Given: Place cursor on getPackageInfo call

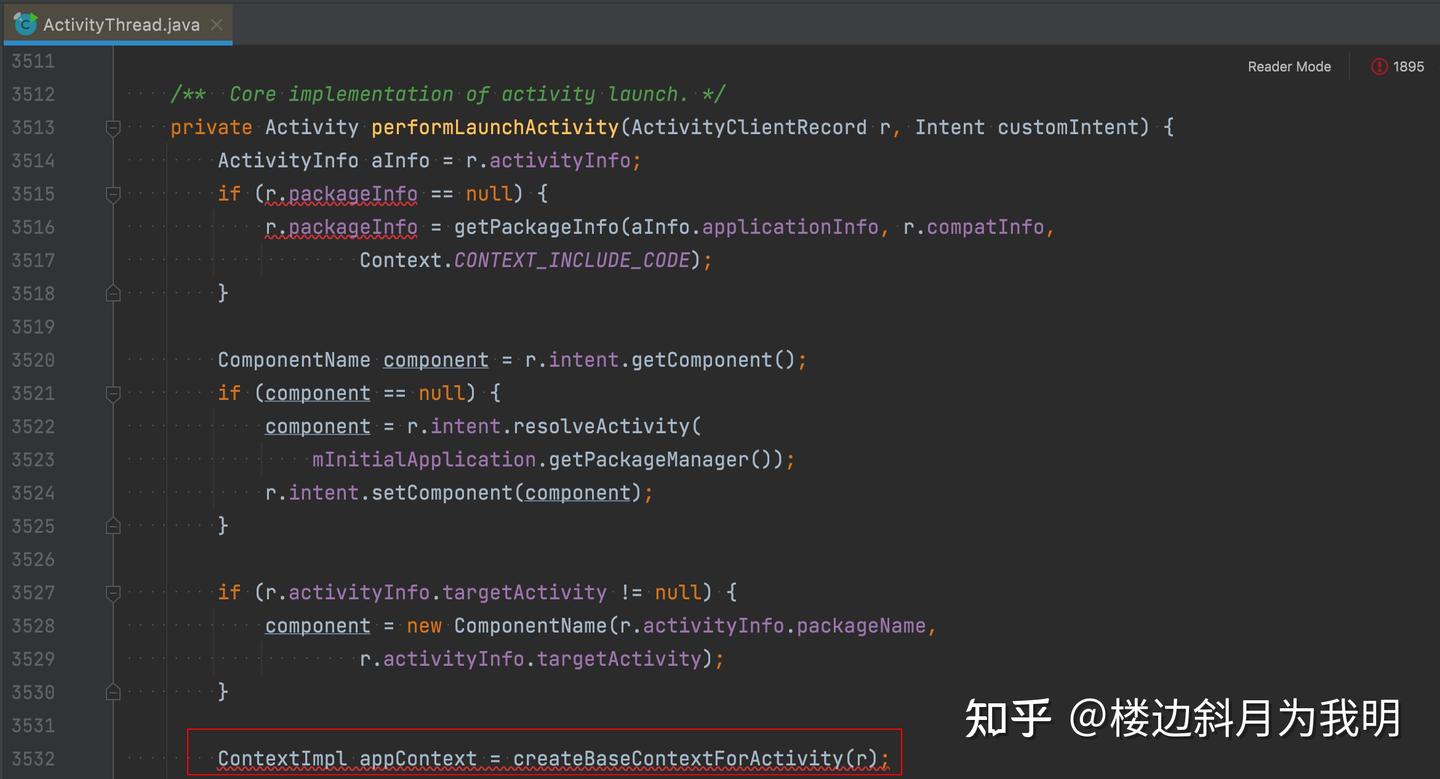Looking at the screenshot, I should coord(536,227).
